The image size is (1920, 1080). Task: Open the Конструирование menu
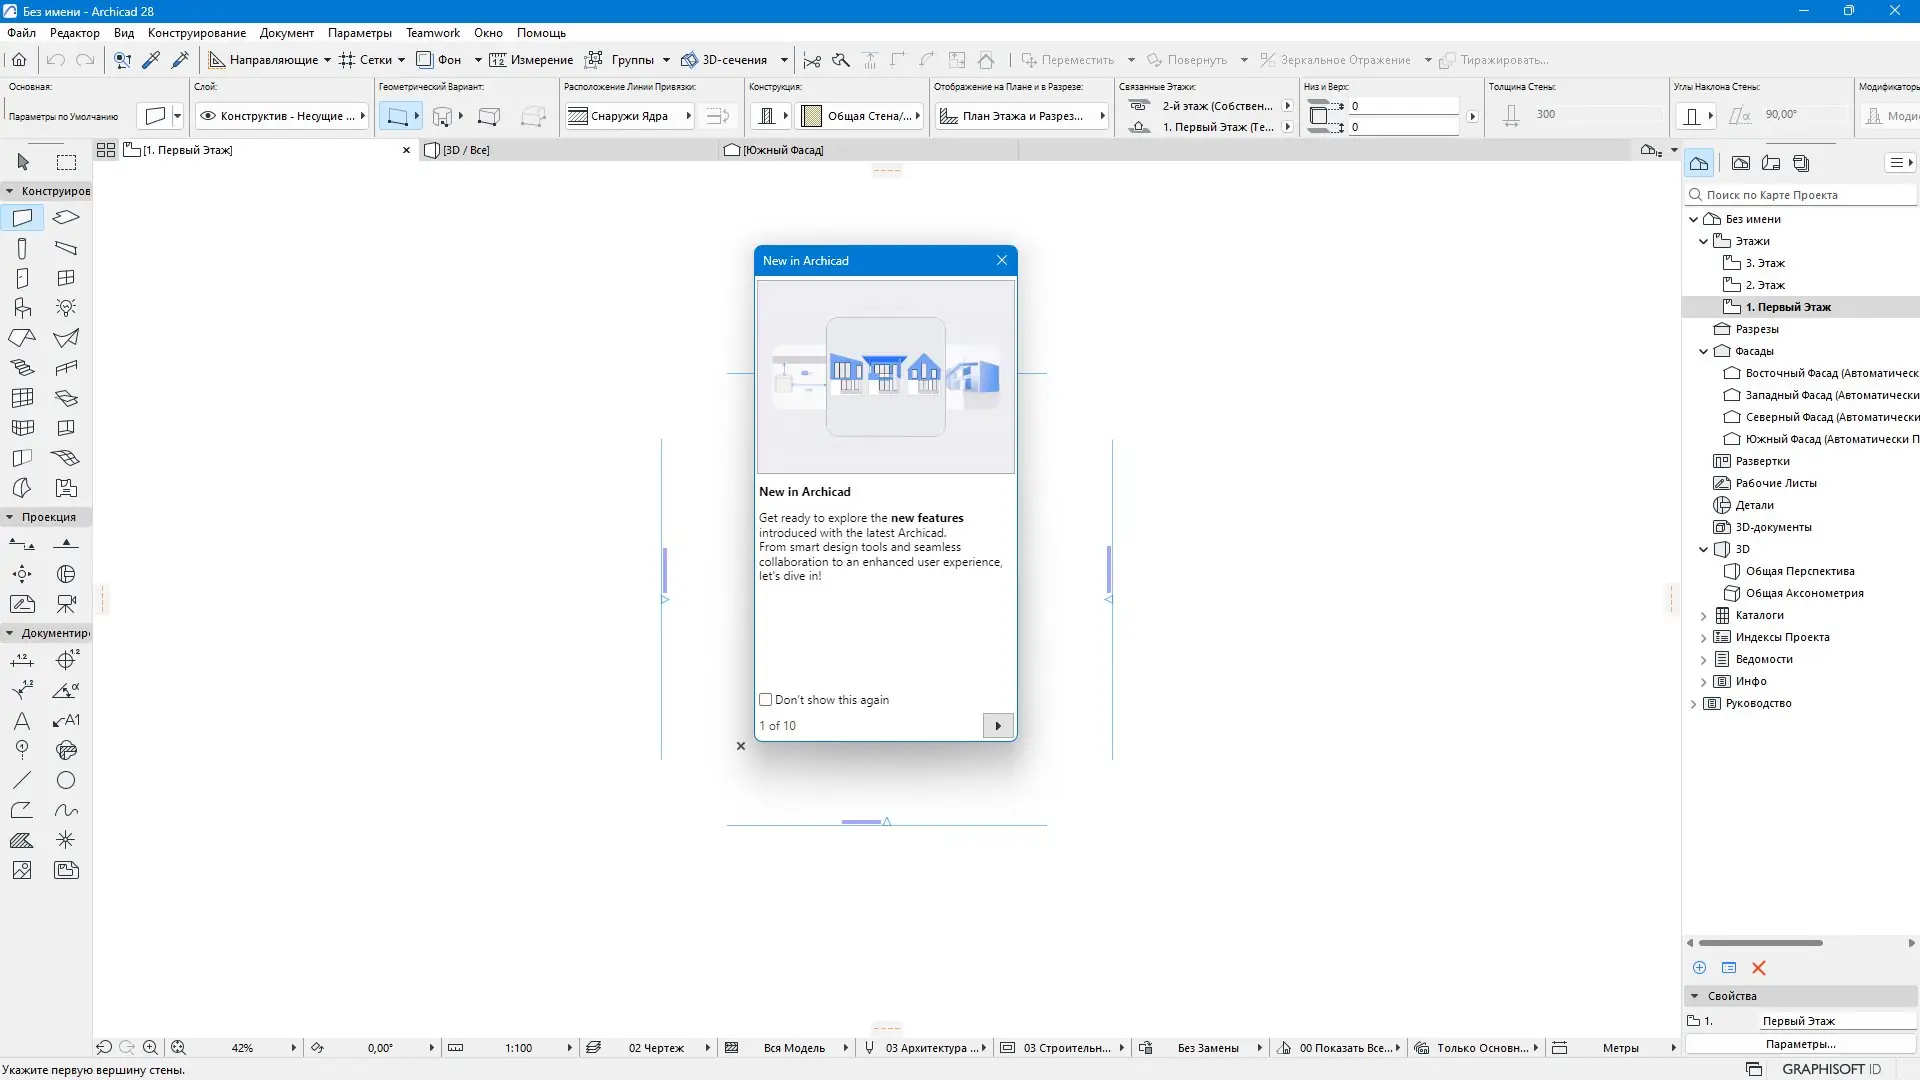[x=197, y=33]
